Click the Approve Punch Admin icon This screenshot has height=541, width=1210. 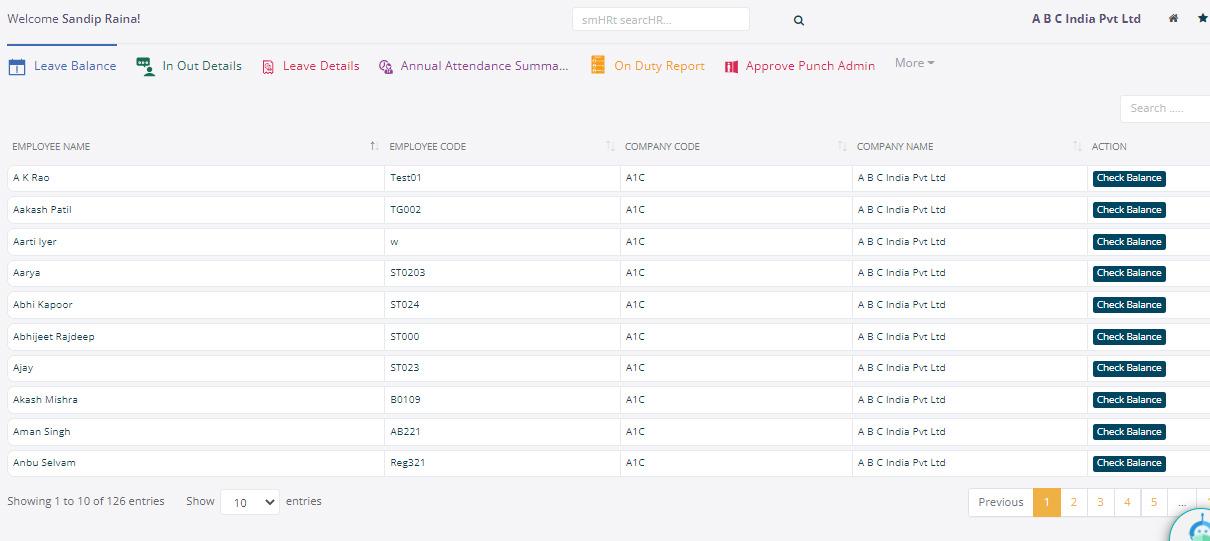731,67
